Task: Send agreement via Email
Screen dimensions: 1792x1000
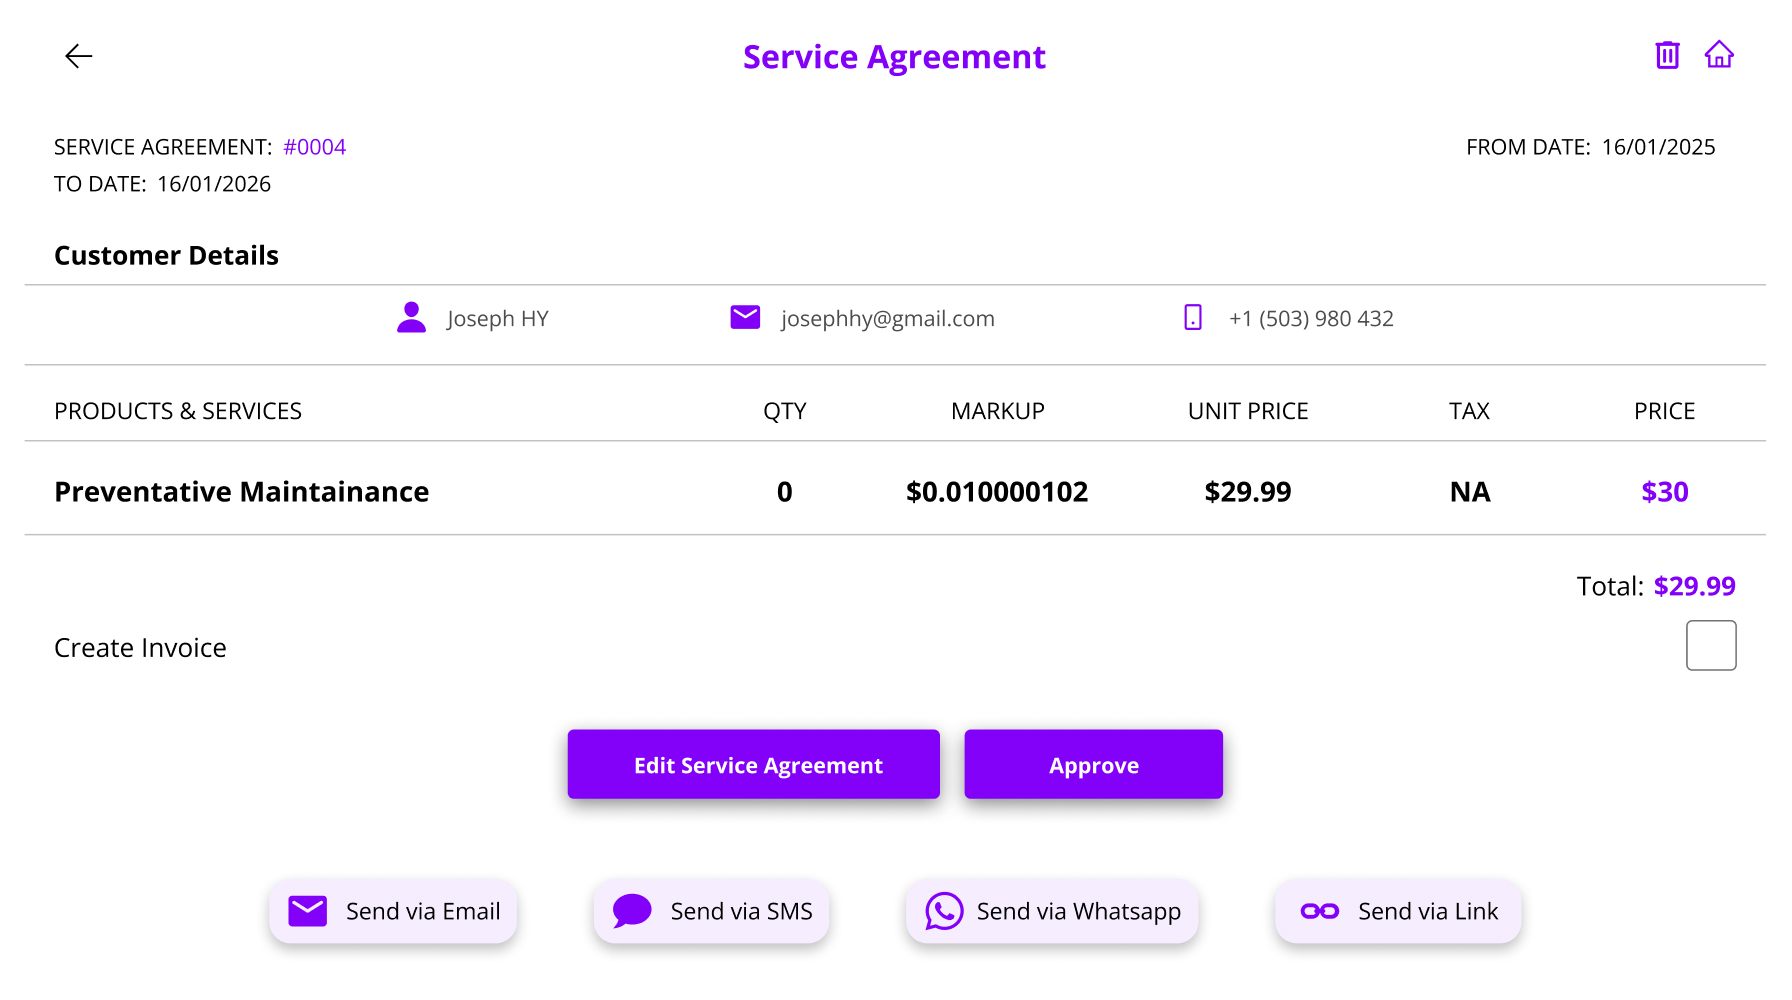Action: 393,911
